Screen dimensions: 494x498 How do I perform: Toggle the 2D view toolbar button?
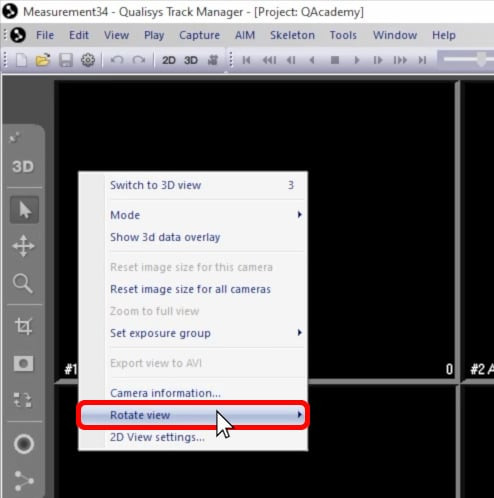(x=169, y=60)
